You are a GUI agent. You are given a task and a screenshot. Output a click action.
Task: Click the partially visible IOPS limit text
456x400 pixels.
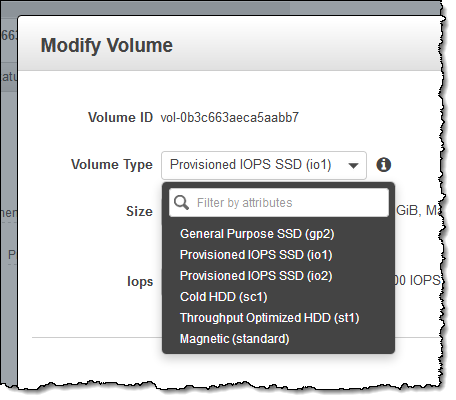[x=417, y=280]
